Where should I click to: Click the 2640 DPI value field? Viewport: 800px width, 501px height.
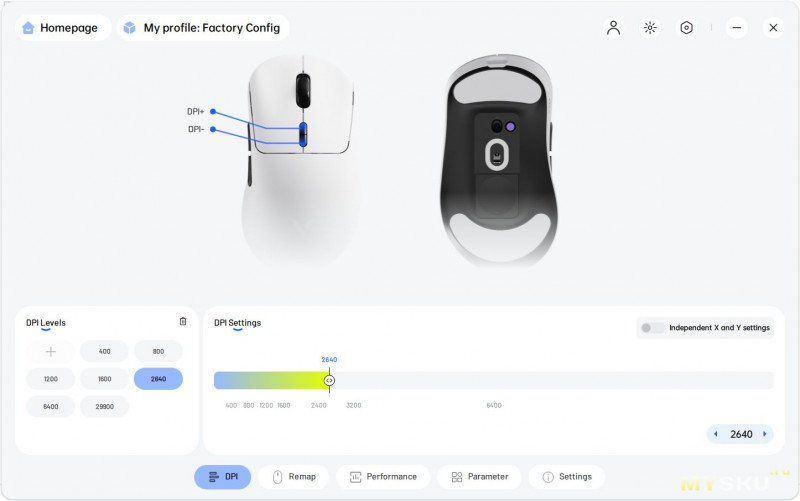coord(741,434)
